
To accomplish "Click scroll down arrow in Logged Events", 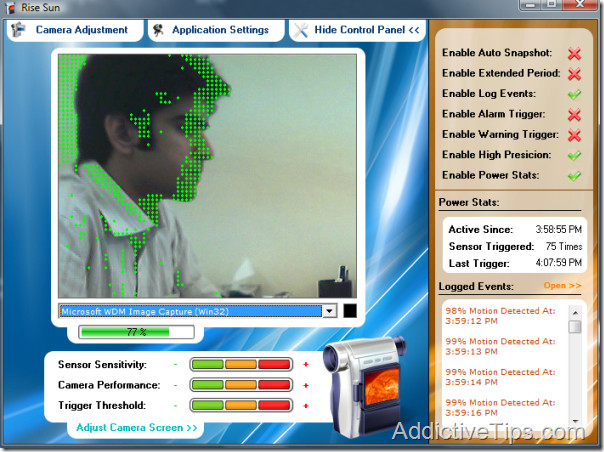I will (x=575, y=421).
